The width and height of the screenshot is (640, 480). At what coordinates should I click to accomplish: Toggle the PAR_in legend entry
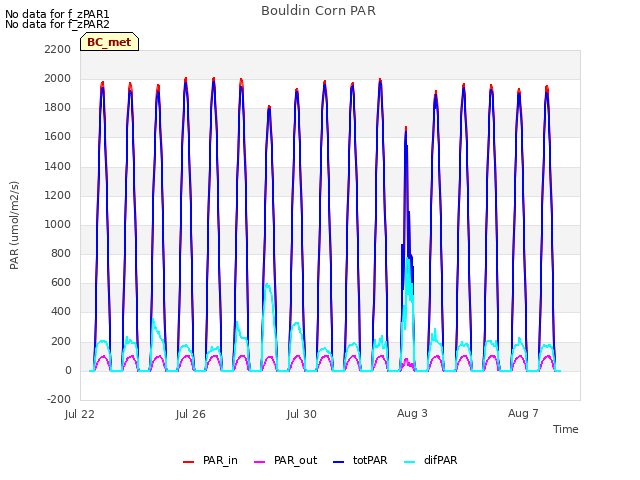[x=210, y=460]
